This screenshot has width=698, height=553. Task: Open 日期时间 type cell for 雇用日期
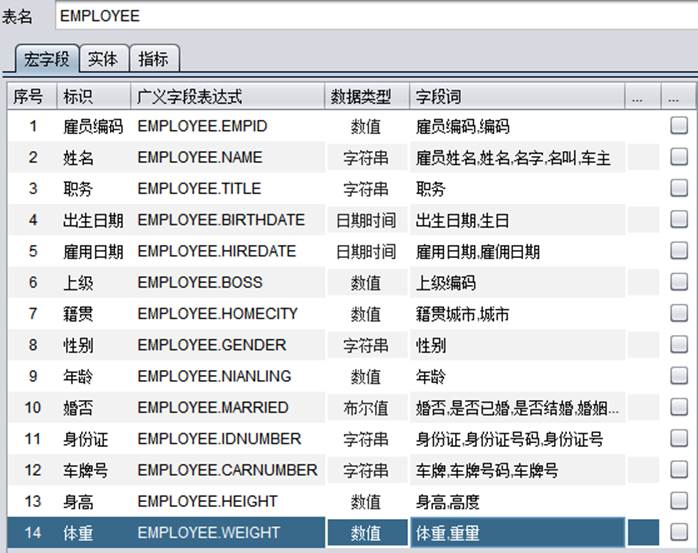366,251
